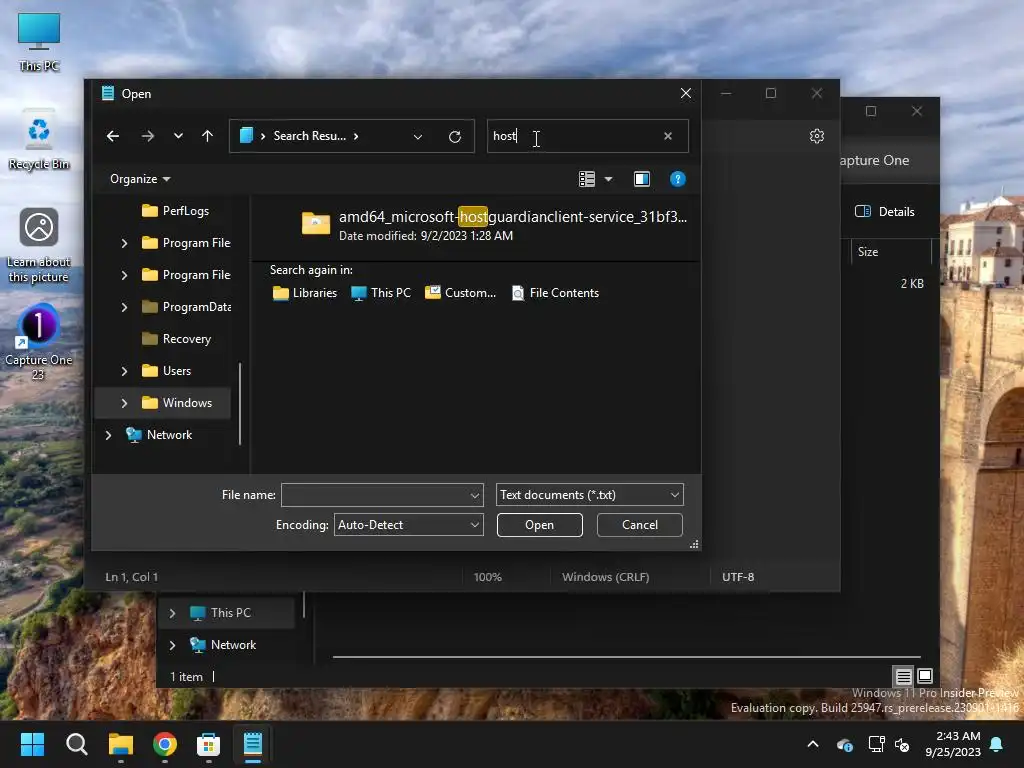Open the Recycle Bin desktop icon

pos(39,140)
